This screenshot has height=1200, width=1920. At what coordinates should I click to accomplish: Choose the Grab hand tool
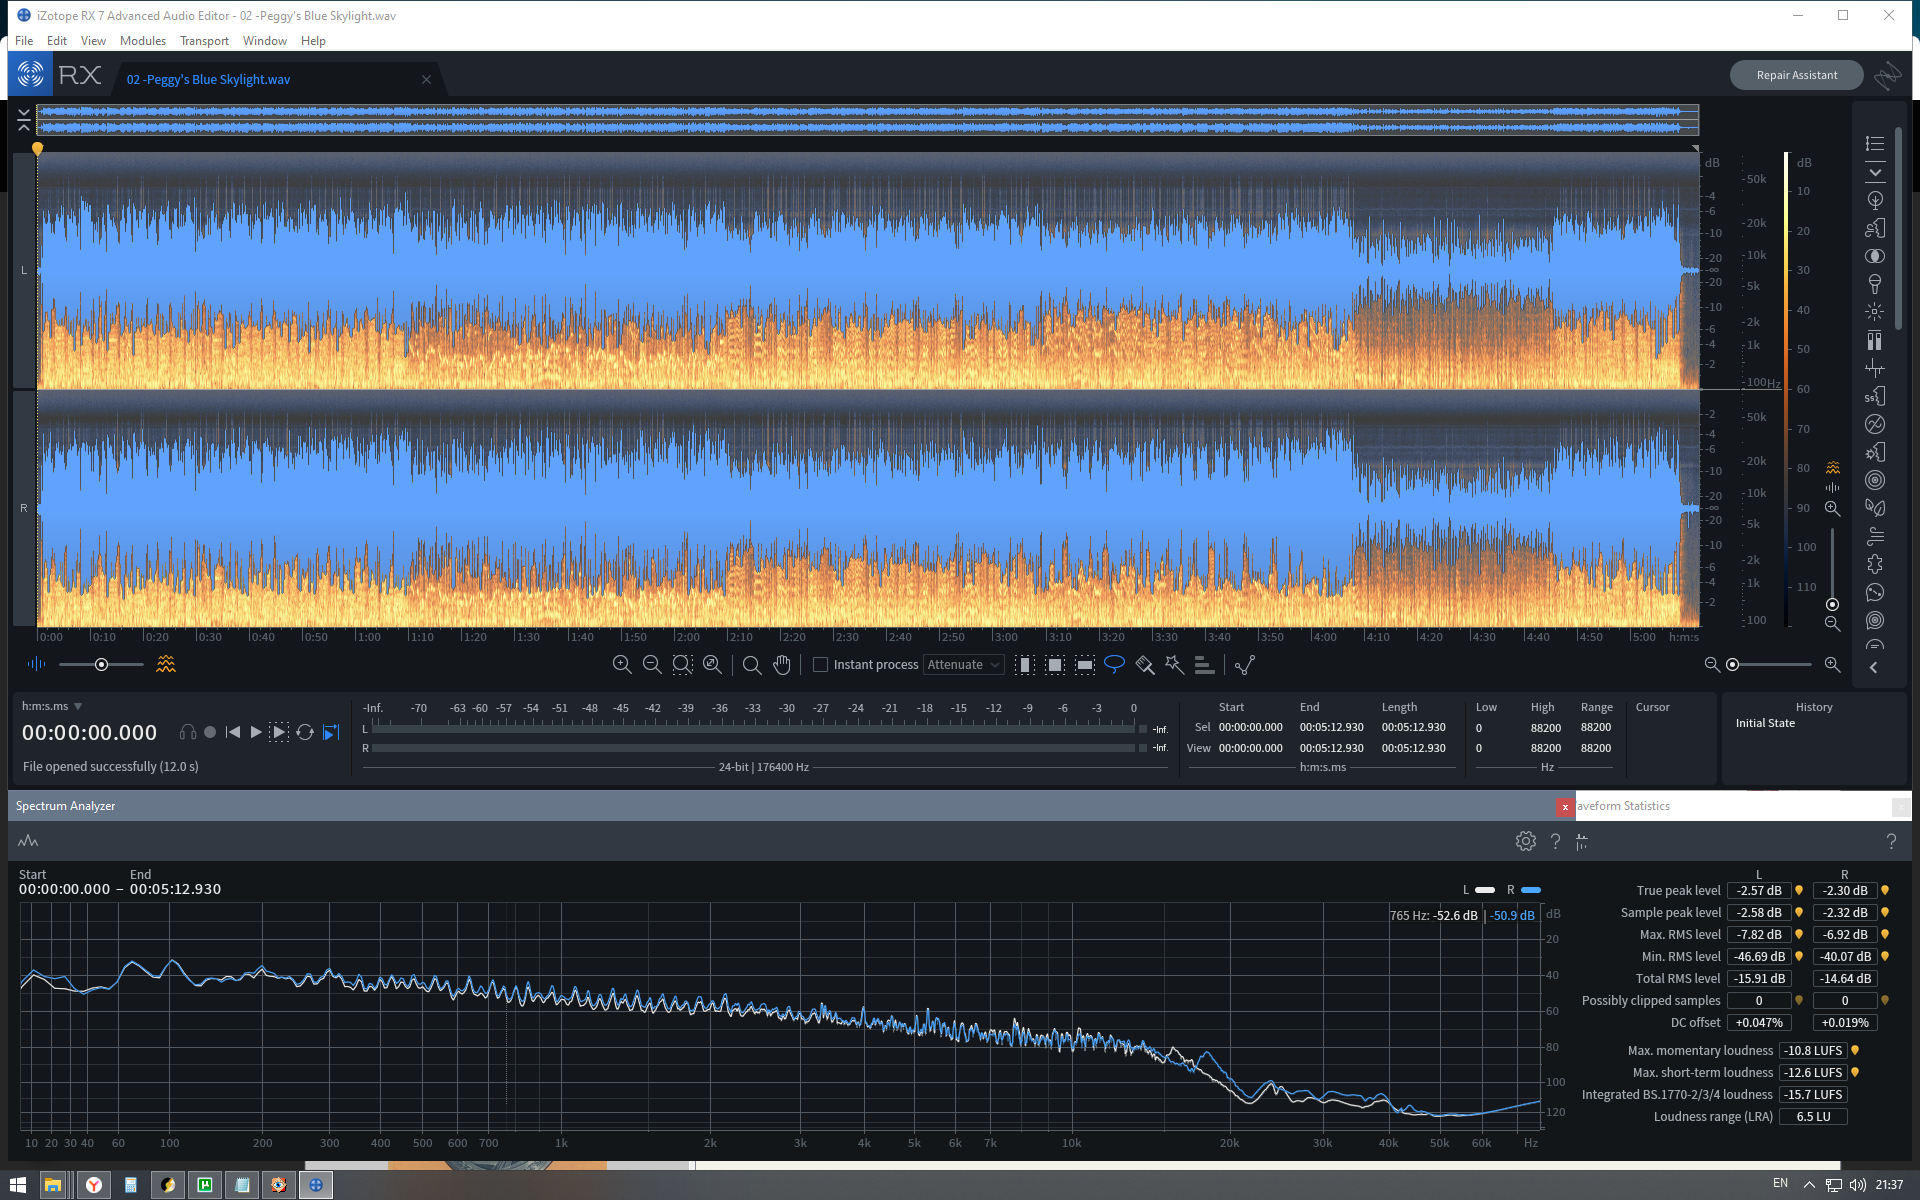click(x=782, y=664)
